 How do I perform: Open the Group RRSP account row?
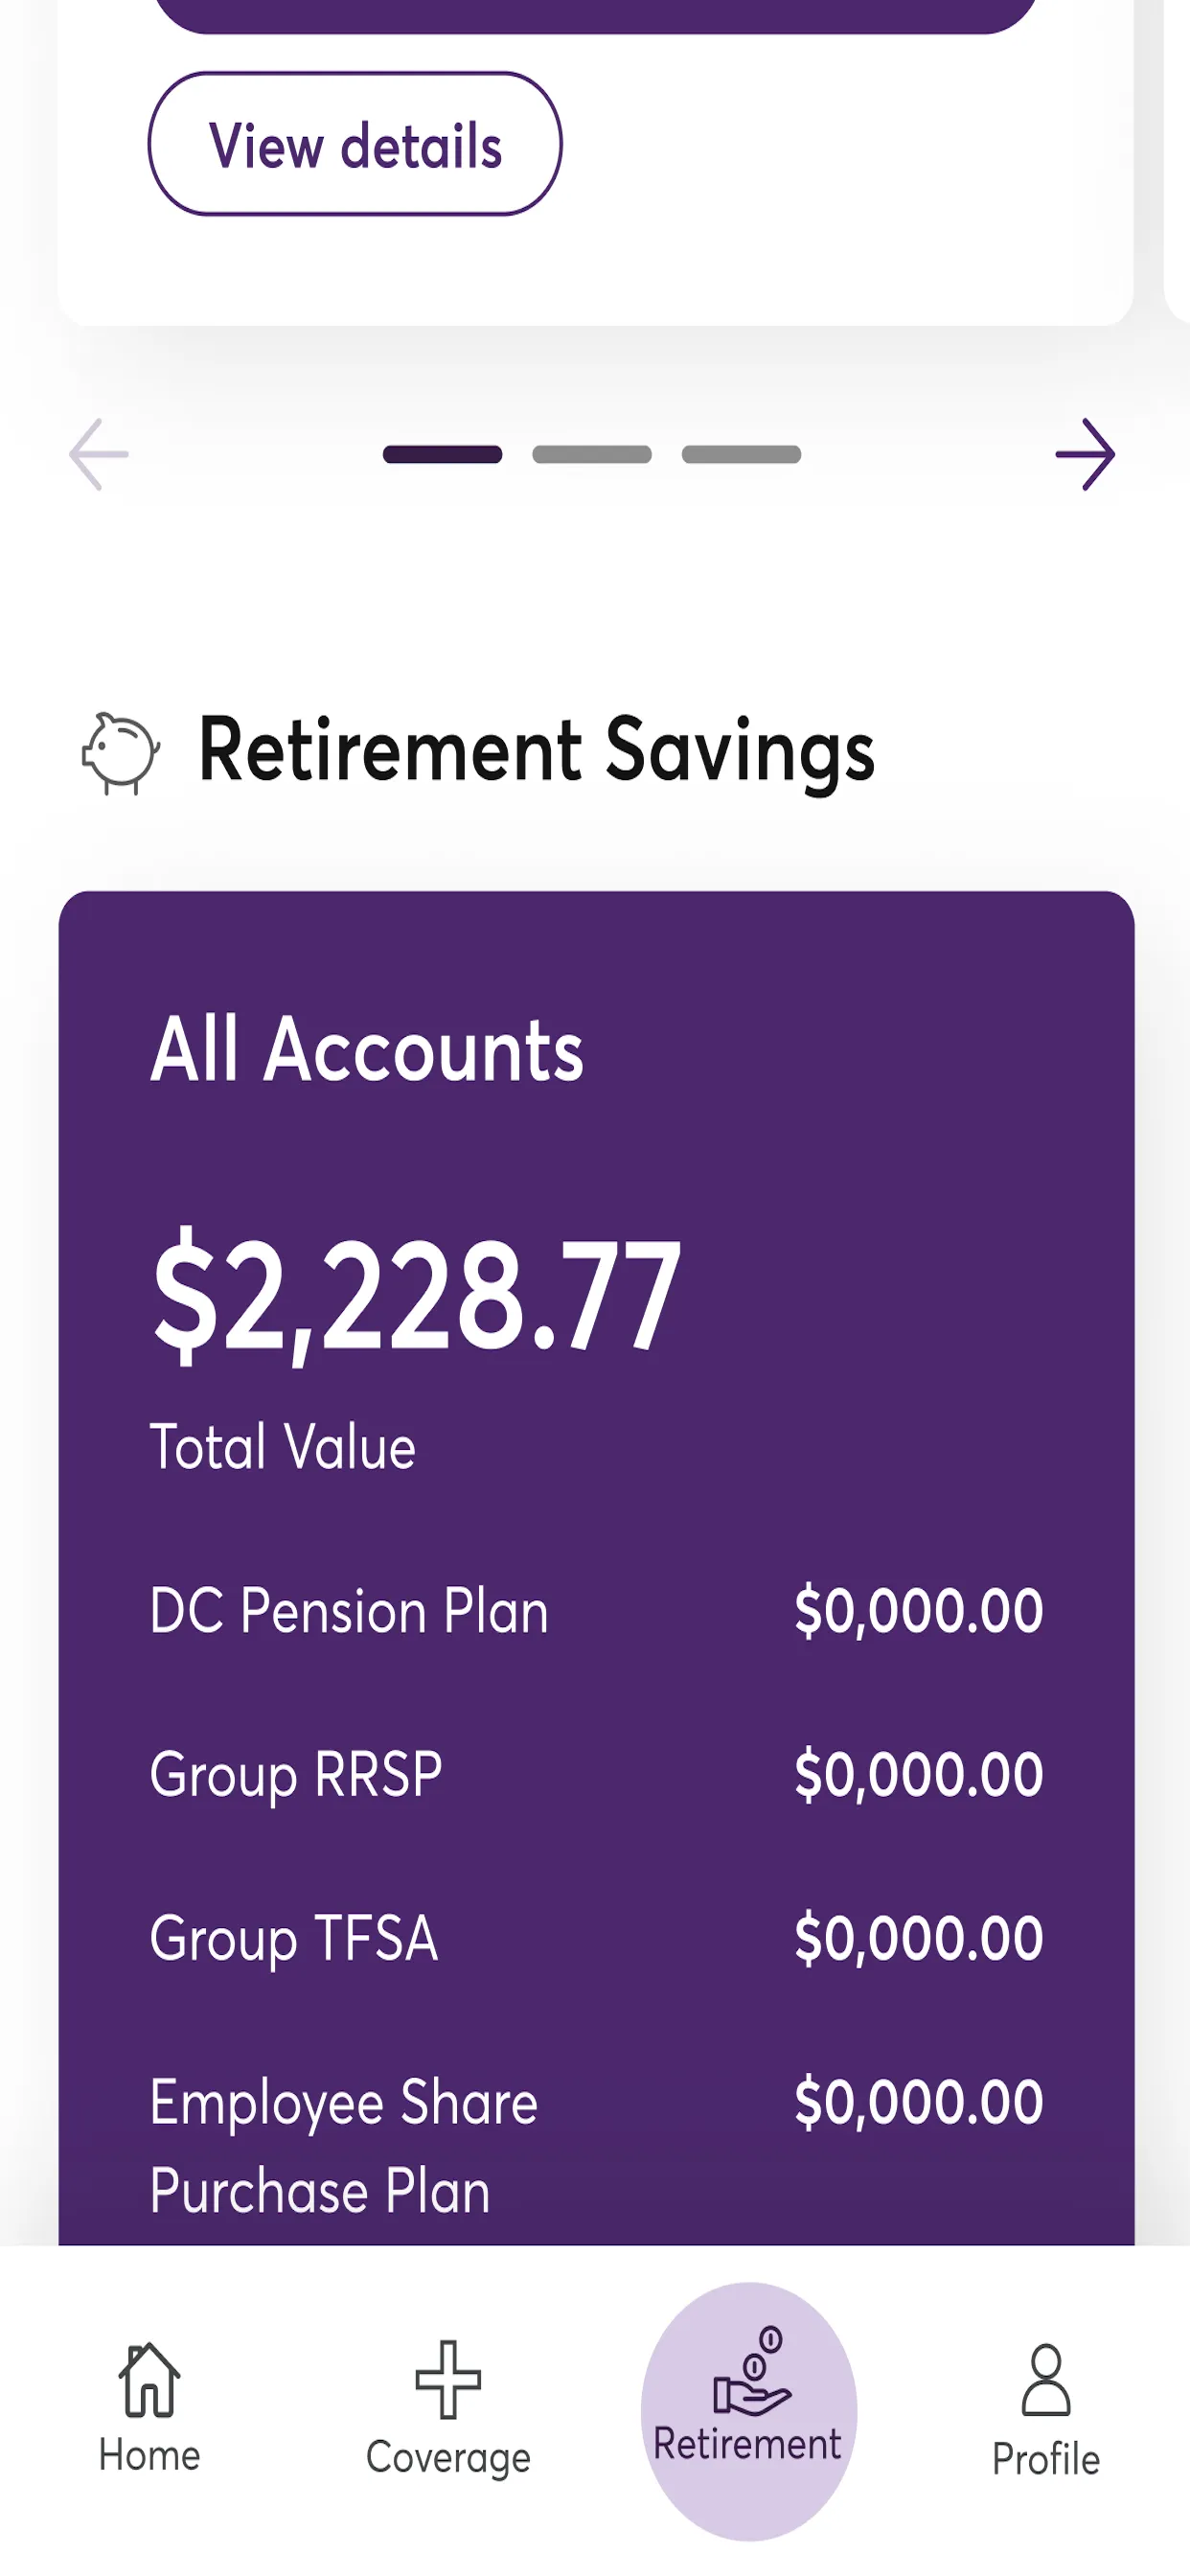596,1775
